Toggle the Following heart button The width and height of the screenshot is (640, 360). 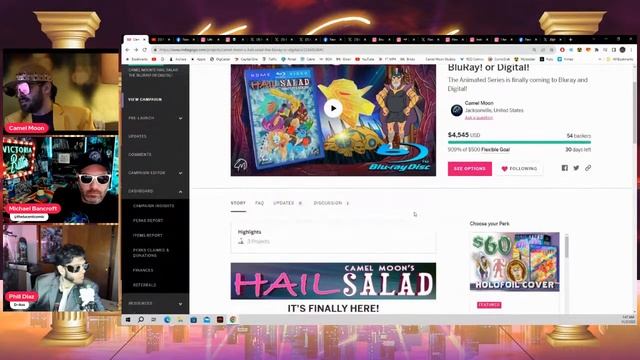pos(519,169)
